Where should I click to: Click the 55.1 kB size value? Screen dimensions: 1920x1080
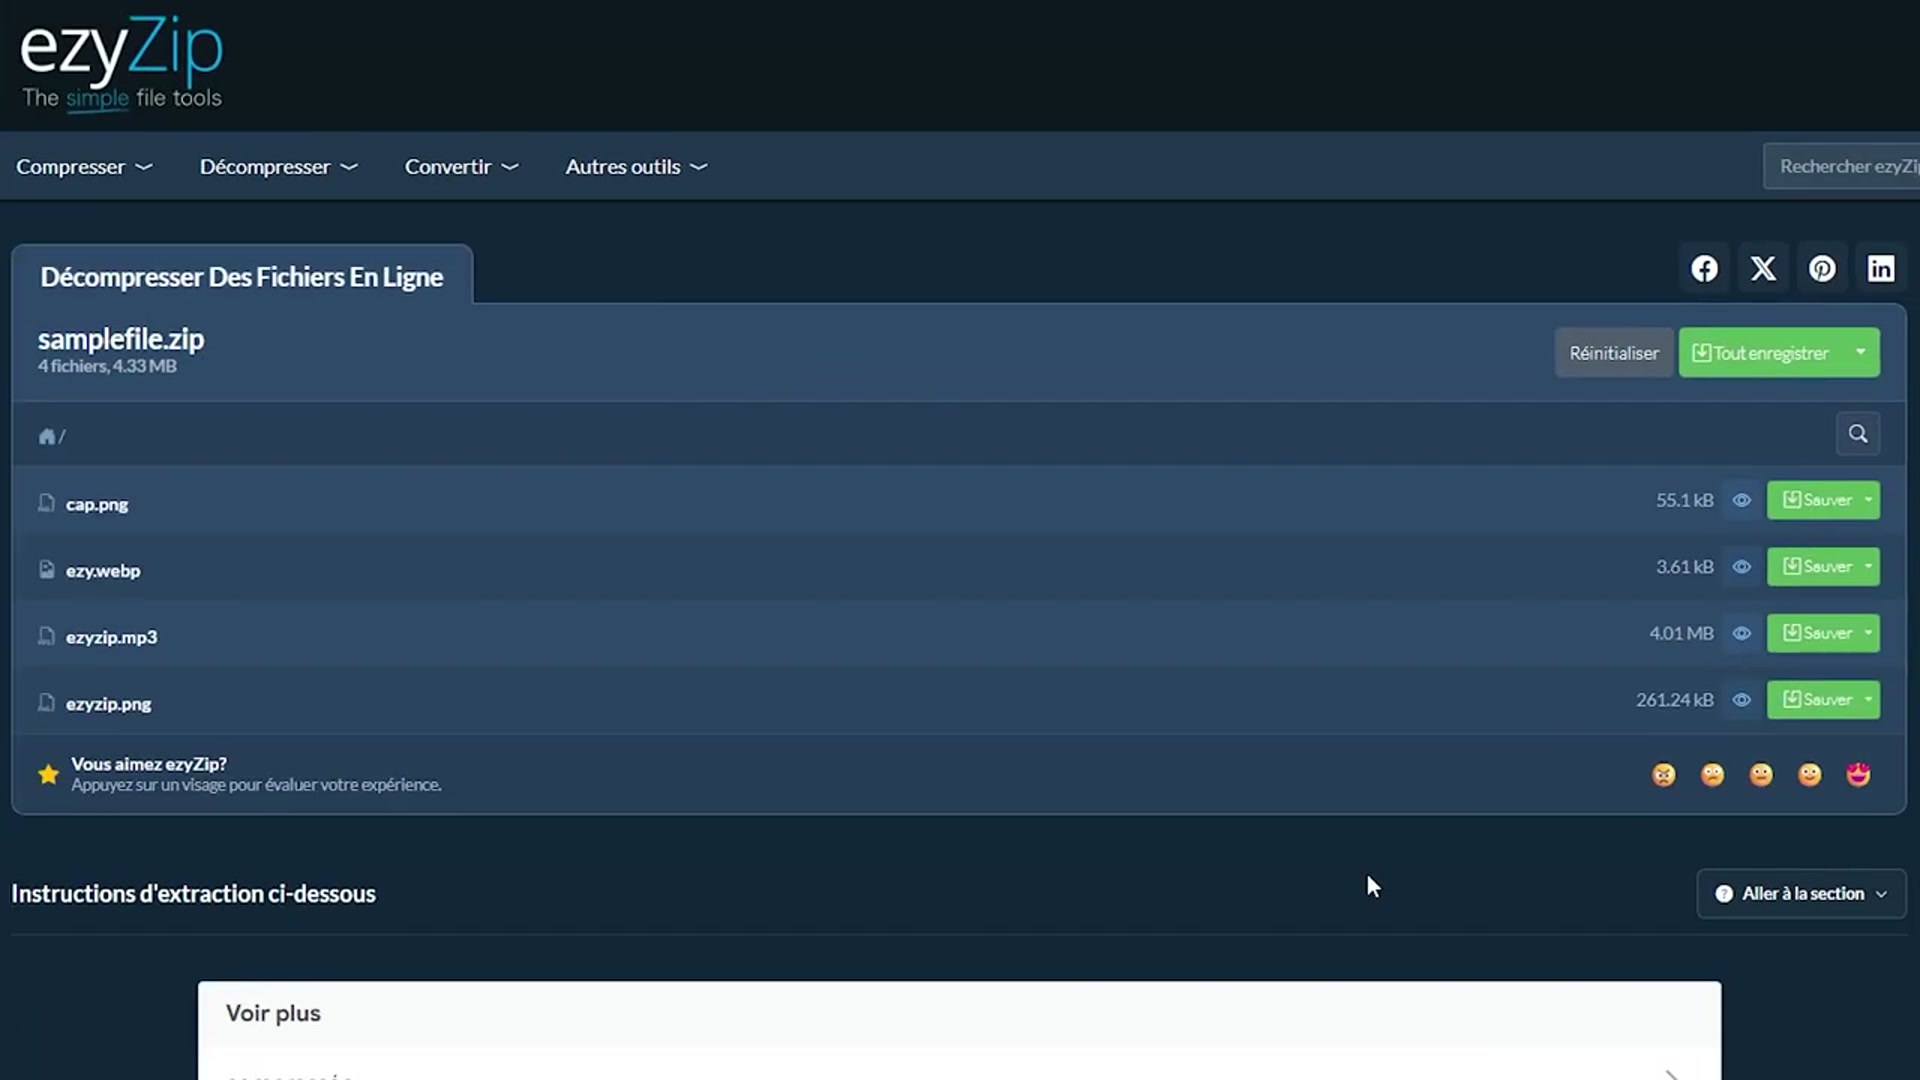pyautogui.click(x=1685, y=500)
